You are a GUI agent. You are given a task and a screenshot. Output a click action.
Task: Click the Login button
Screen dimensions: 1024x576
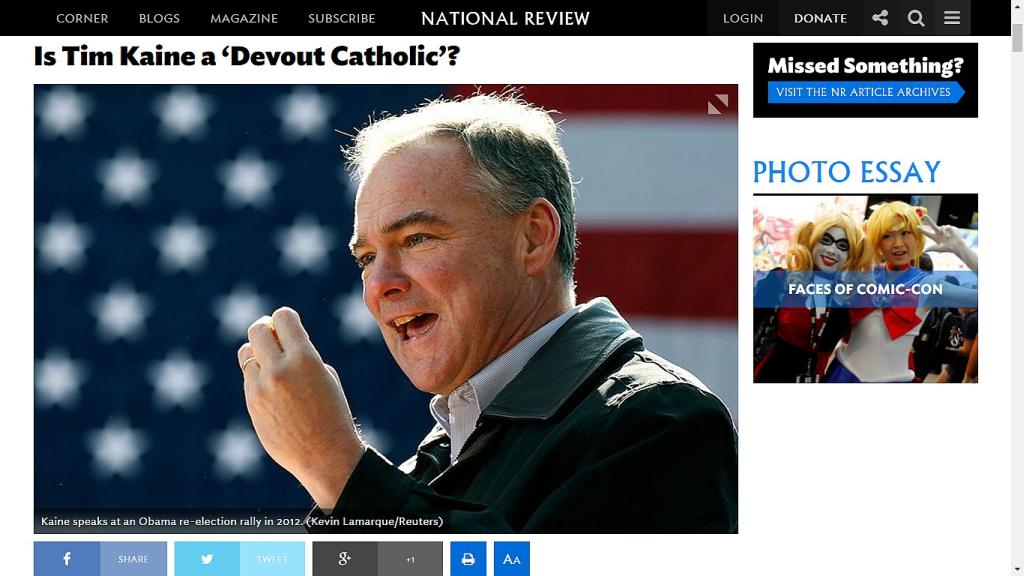pyautogui.click(x=743, y=18)
